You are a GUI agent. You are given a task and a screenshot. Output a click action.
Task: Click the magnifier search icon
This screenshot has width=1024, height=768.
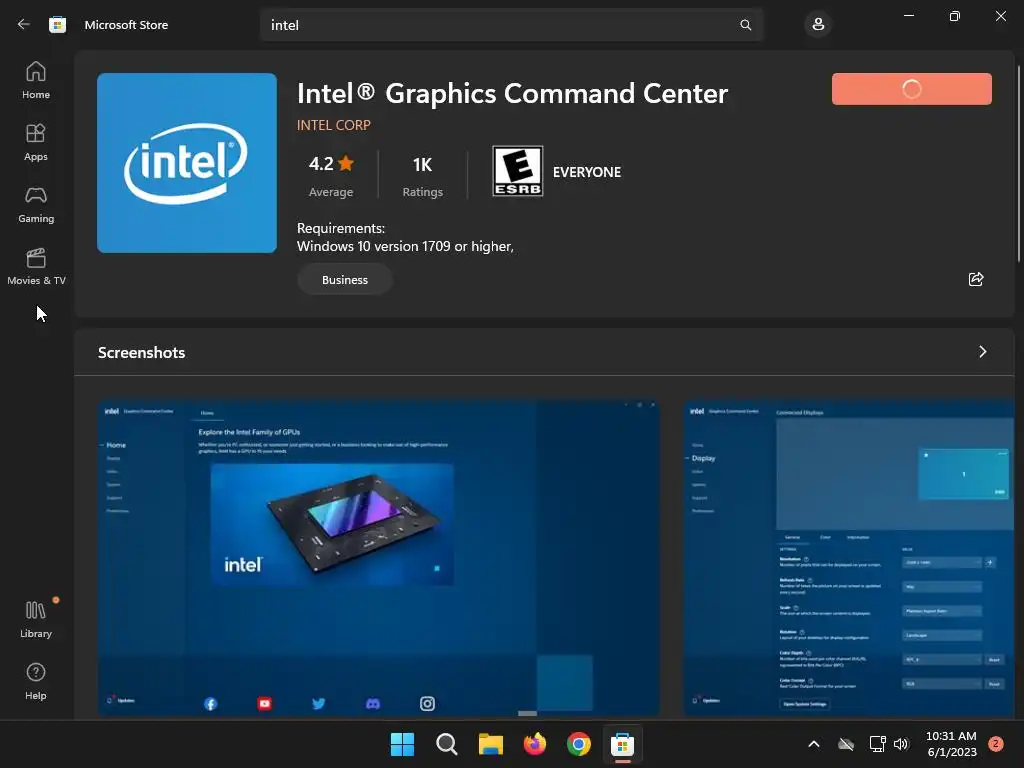(x=745, y=25)
